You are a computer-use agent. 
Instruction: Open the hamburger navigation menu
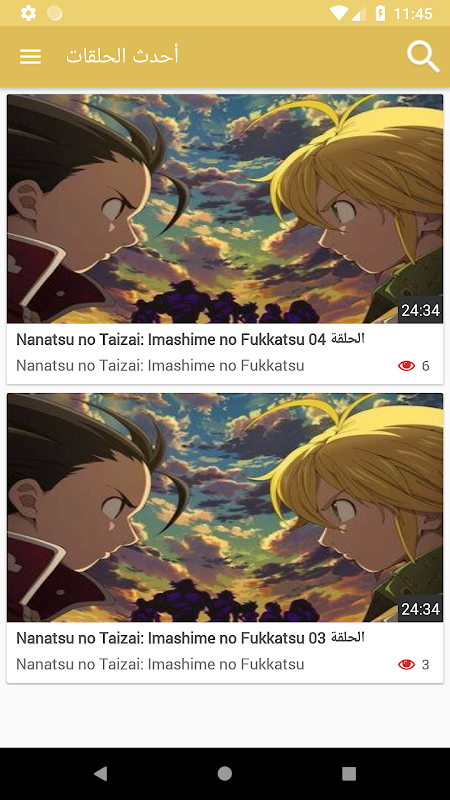(30, 56)
